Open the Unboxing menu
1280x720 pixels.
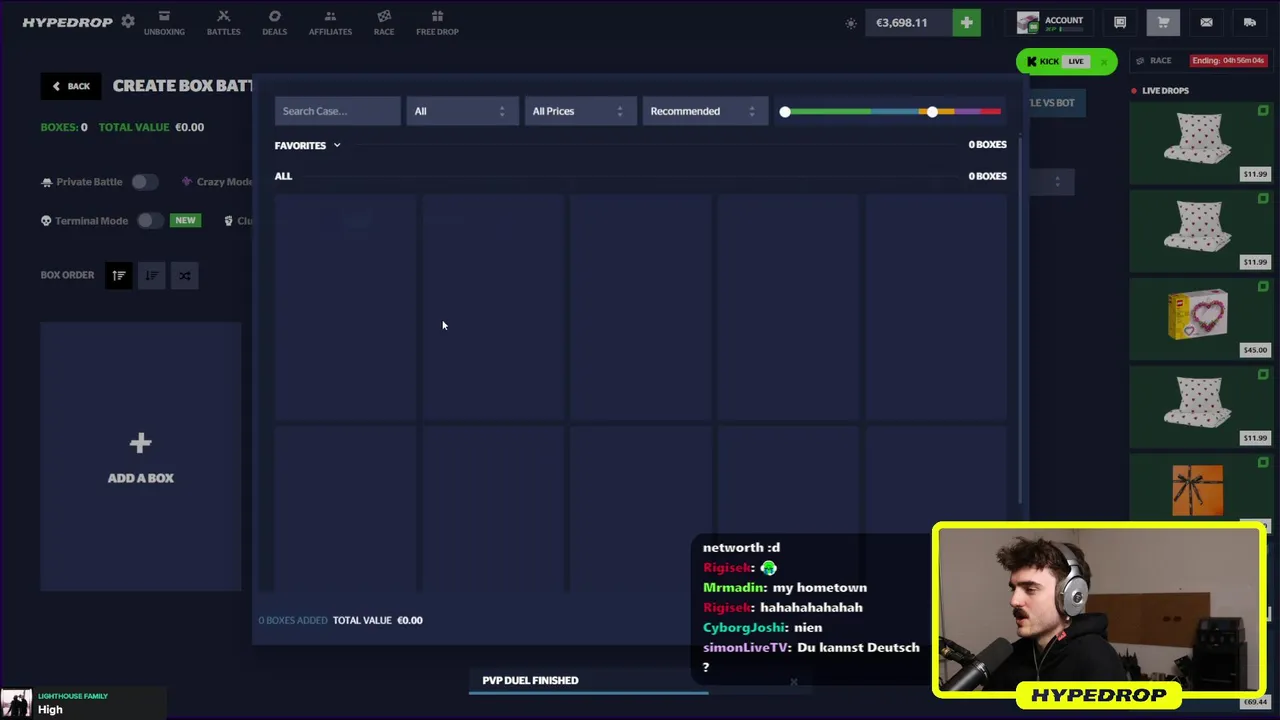[x=164, y=23]
